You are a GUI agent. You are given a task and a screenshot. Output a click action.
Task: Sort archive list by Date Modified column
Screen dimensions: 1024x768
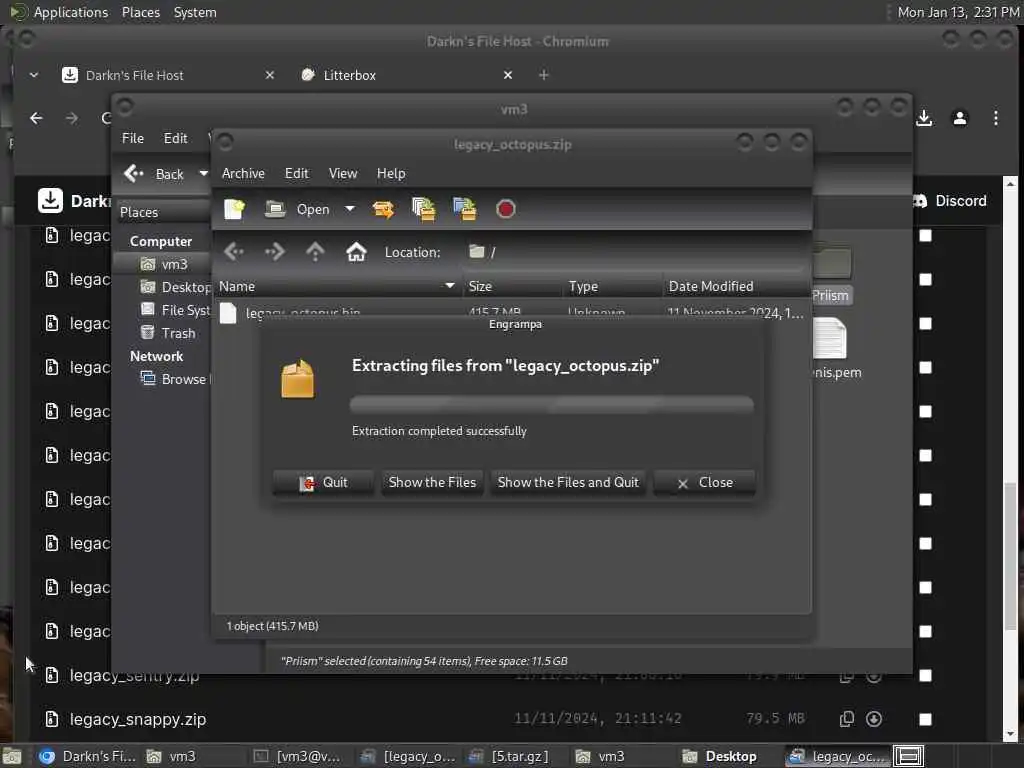[x=737, y=286]
